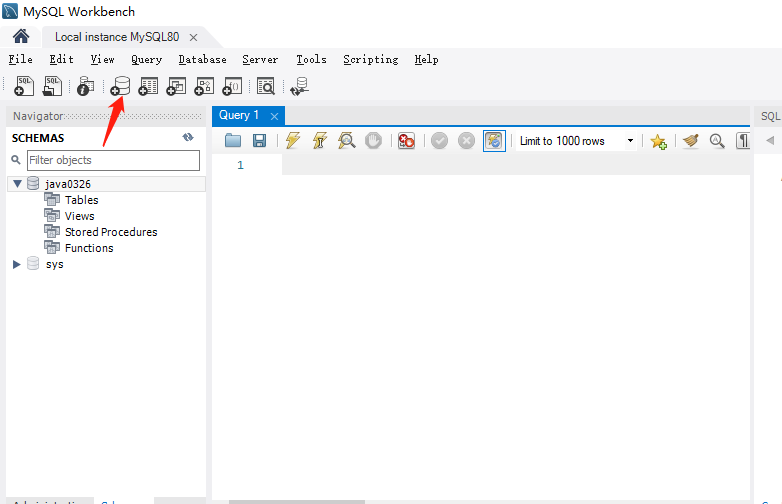Click the SQL additions side panel tab
Screen dimensions: 782x504
(770, 116)
